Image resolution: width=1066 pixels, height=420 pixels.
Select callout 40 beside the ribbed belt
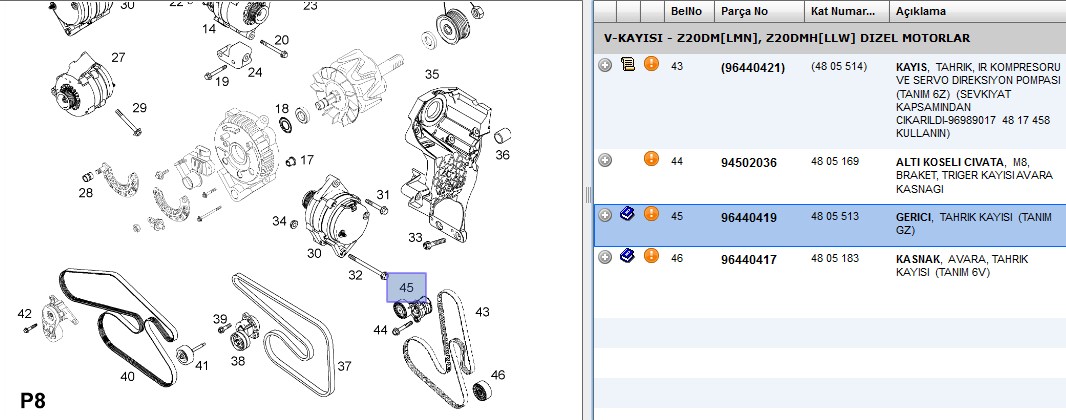(x=127, y=376)
